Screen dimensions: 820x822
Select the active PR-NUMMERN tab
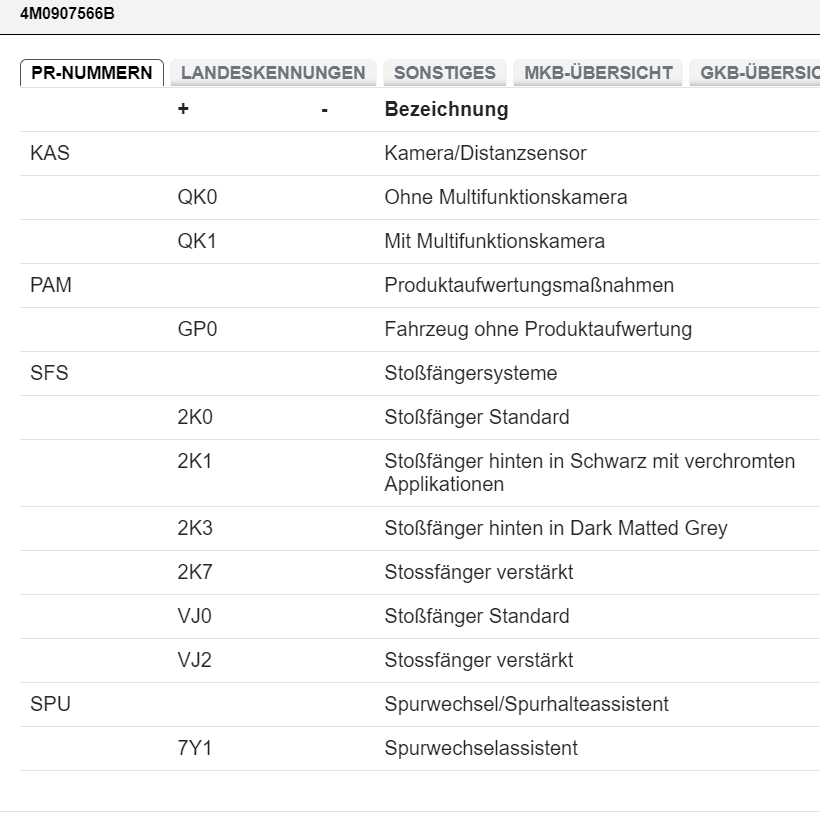[92, 72]
